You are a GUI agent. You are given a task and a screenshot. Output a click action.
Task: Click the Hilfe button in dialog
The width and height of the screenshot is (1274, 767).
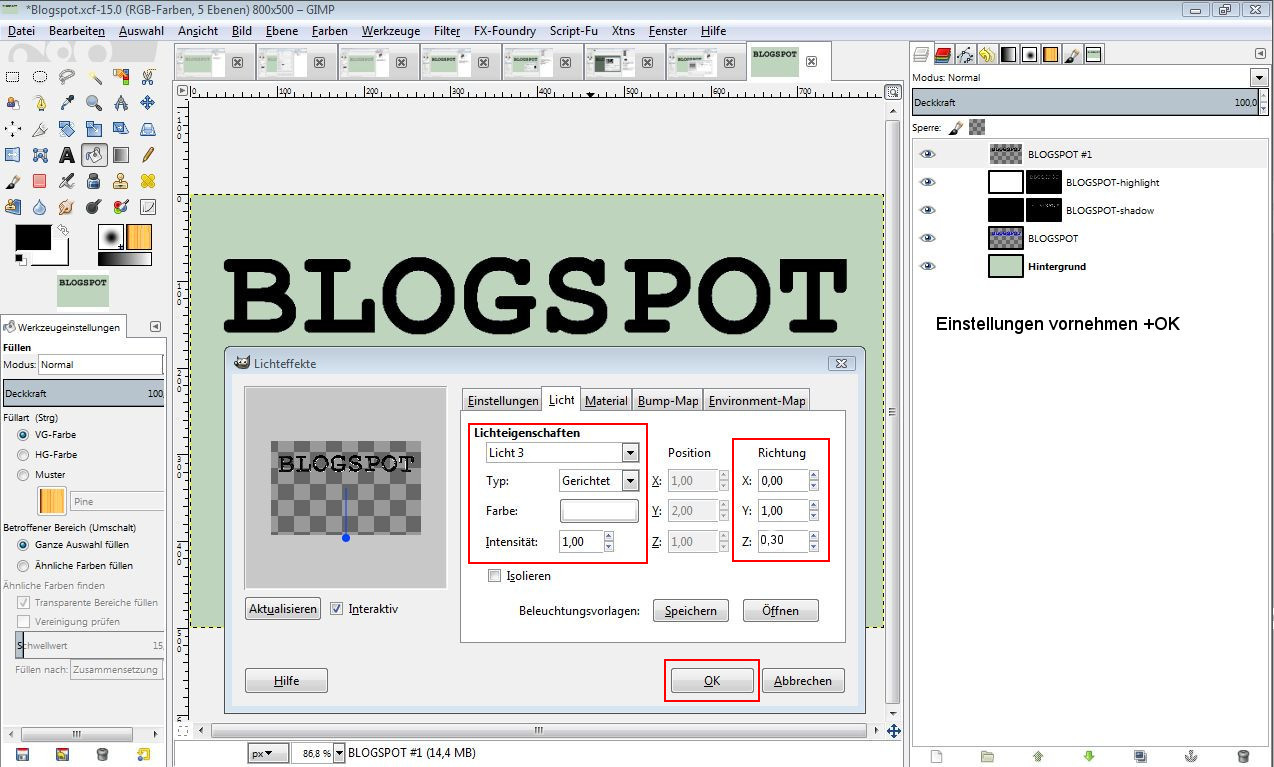pyautogui.click(x=286, y=680)
